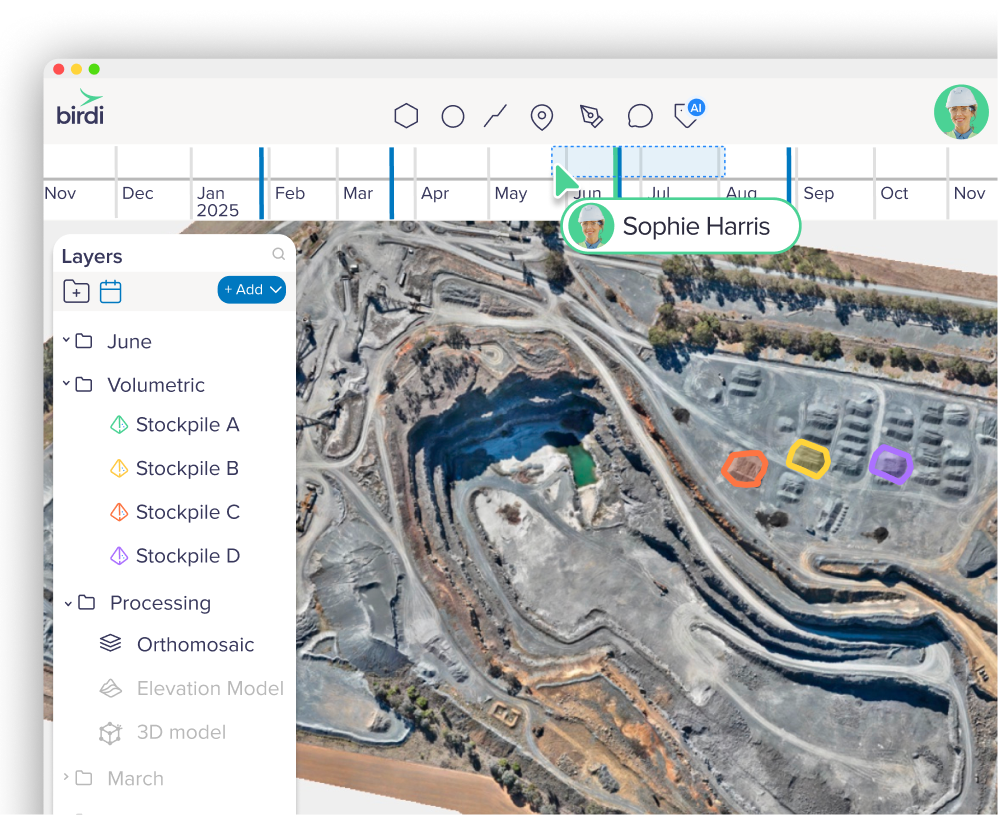
Task: Click the Layers panel heading
Action: (92, 256)
